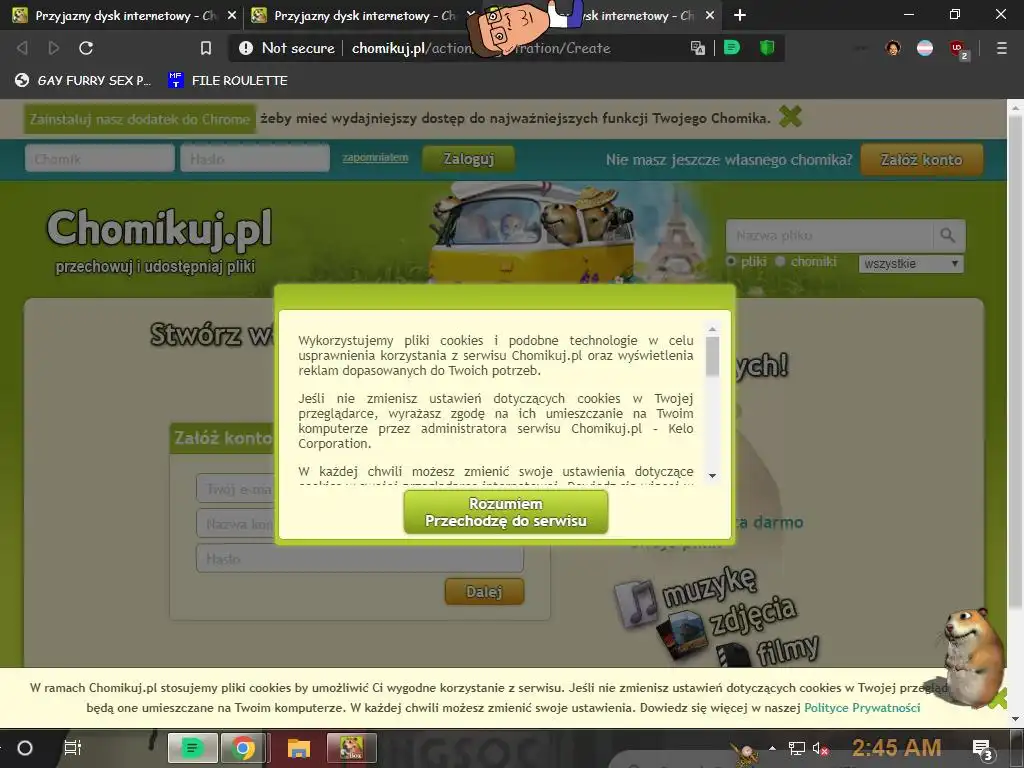Screen dimensions: 1024x768
Task: Click the cookie dialog scrollbar thumb
Action: tap(712, 356)
